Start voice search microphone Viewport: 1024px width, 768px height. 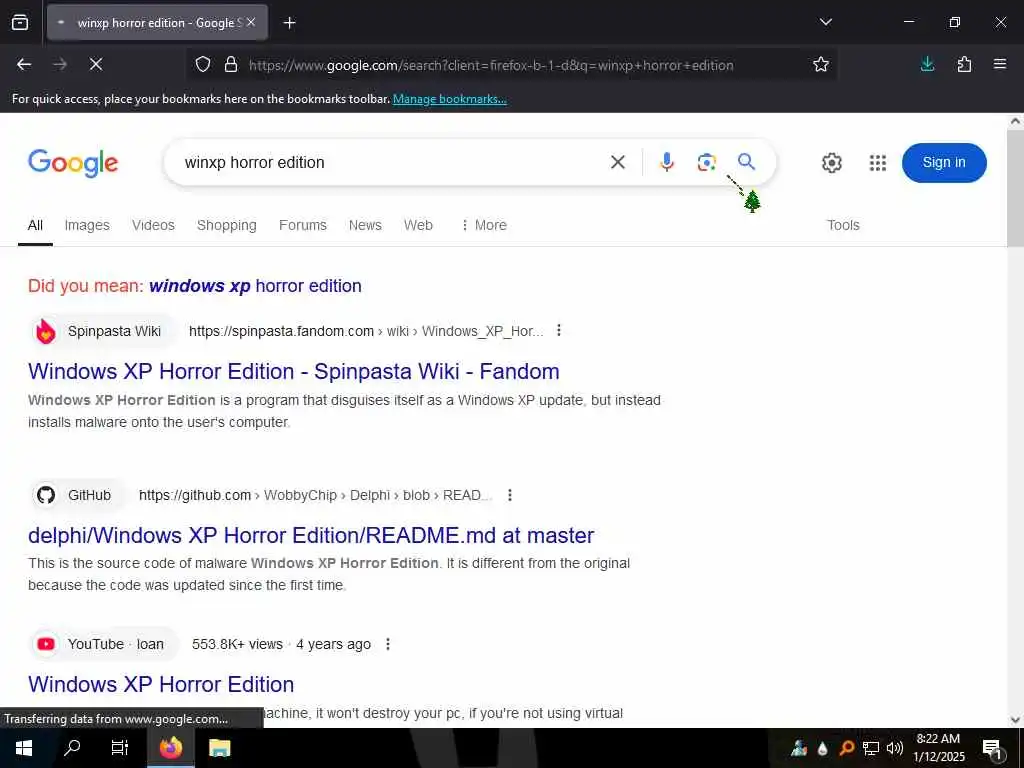click(x=666, y=162)
